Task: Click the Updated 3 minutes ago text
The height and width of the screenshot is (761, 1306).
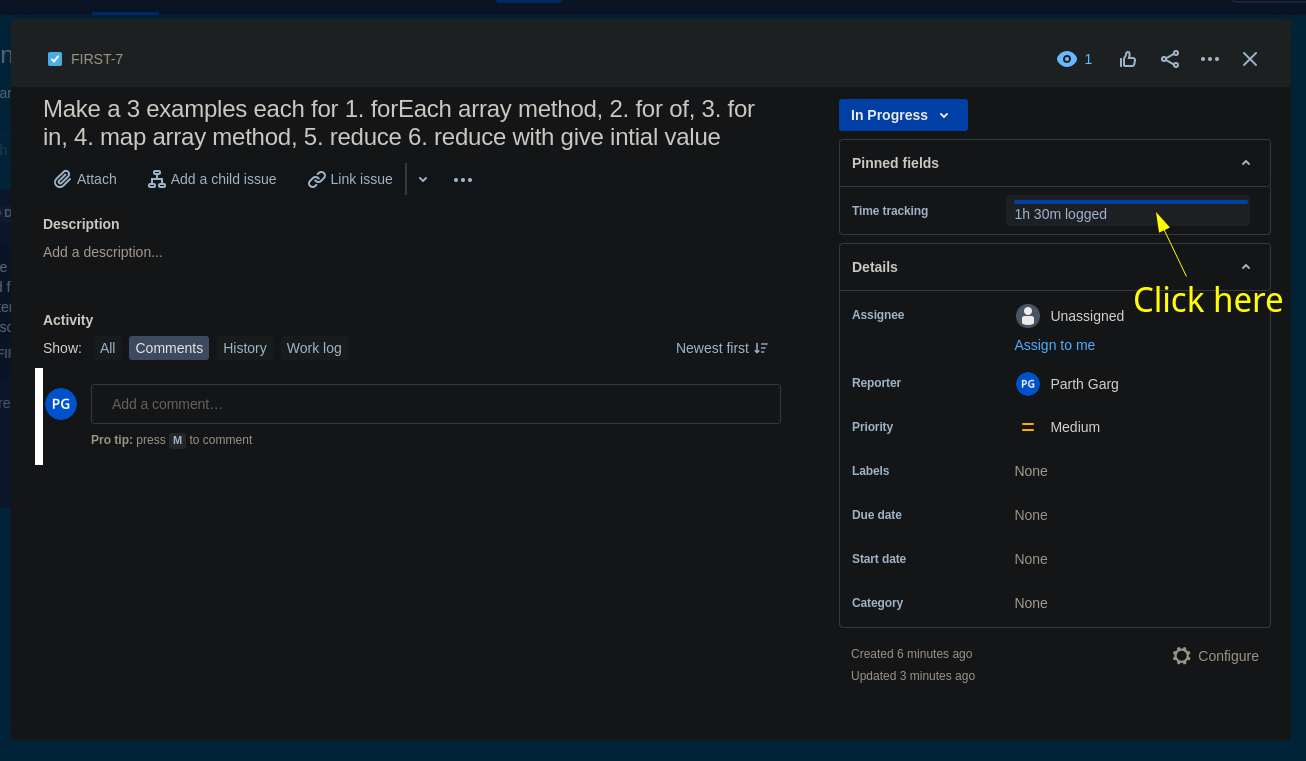Action: [913, 676]
